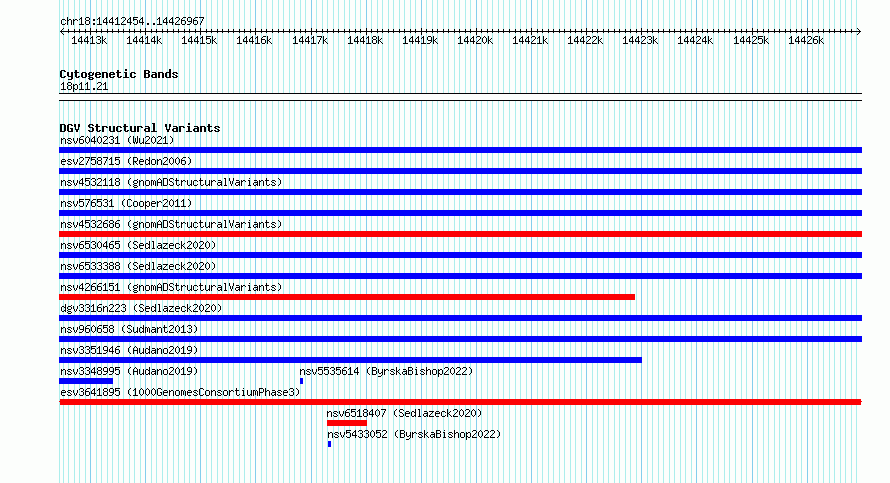The height and width of the screenshot is (483, 890).
Task: Select the 18p11.21 cytogenetic band label
Action: pyautogui.click(x=84, y=86)
